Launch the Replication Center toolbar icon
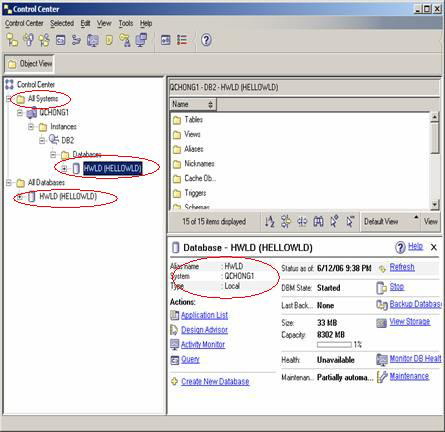 click(x=28, y=40)
